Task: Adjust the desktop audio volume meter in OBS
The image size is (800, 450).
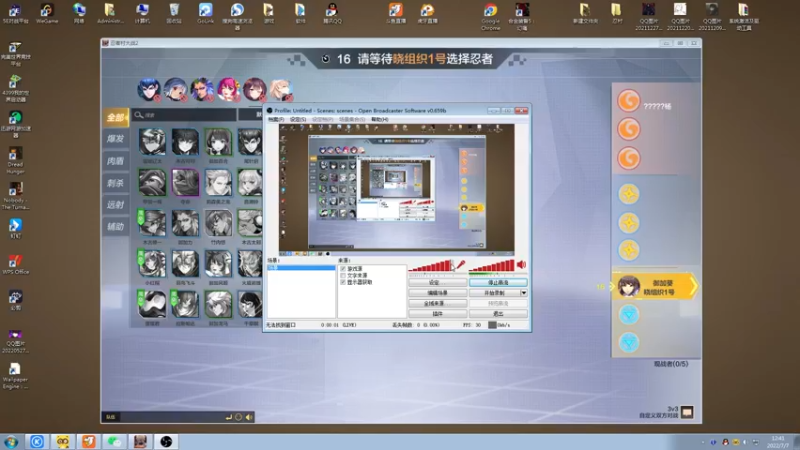Action: coord(491,265)
